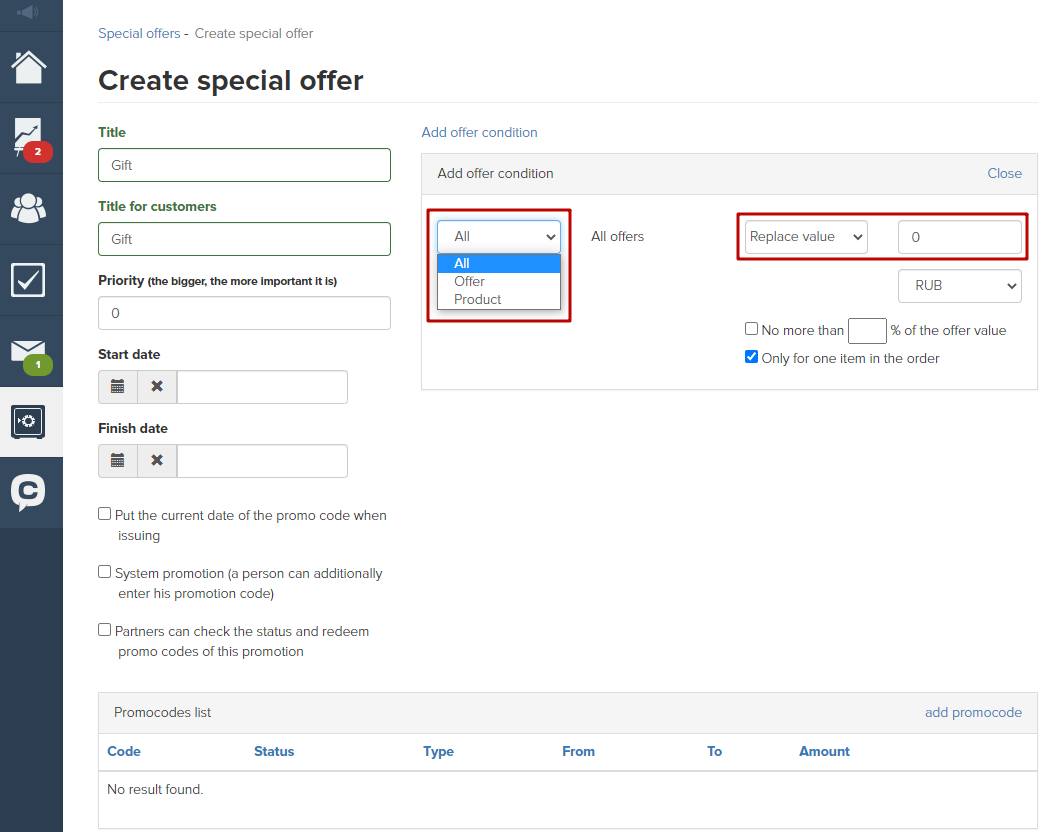Click the 'All offers' text
Image resolution: width=1060 pixels, height=832 pixels.
click(617, 237)
